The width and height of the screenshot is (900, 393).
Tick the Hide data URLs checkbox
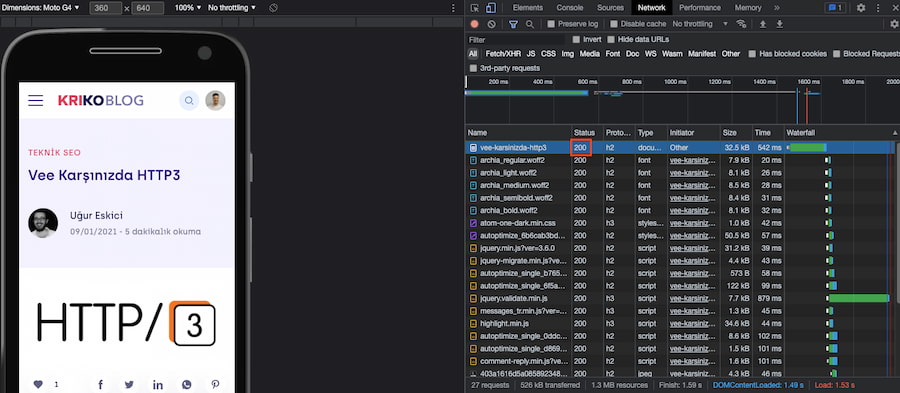[611, 40]
